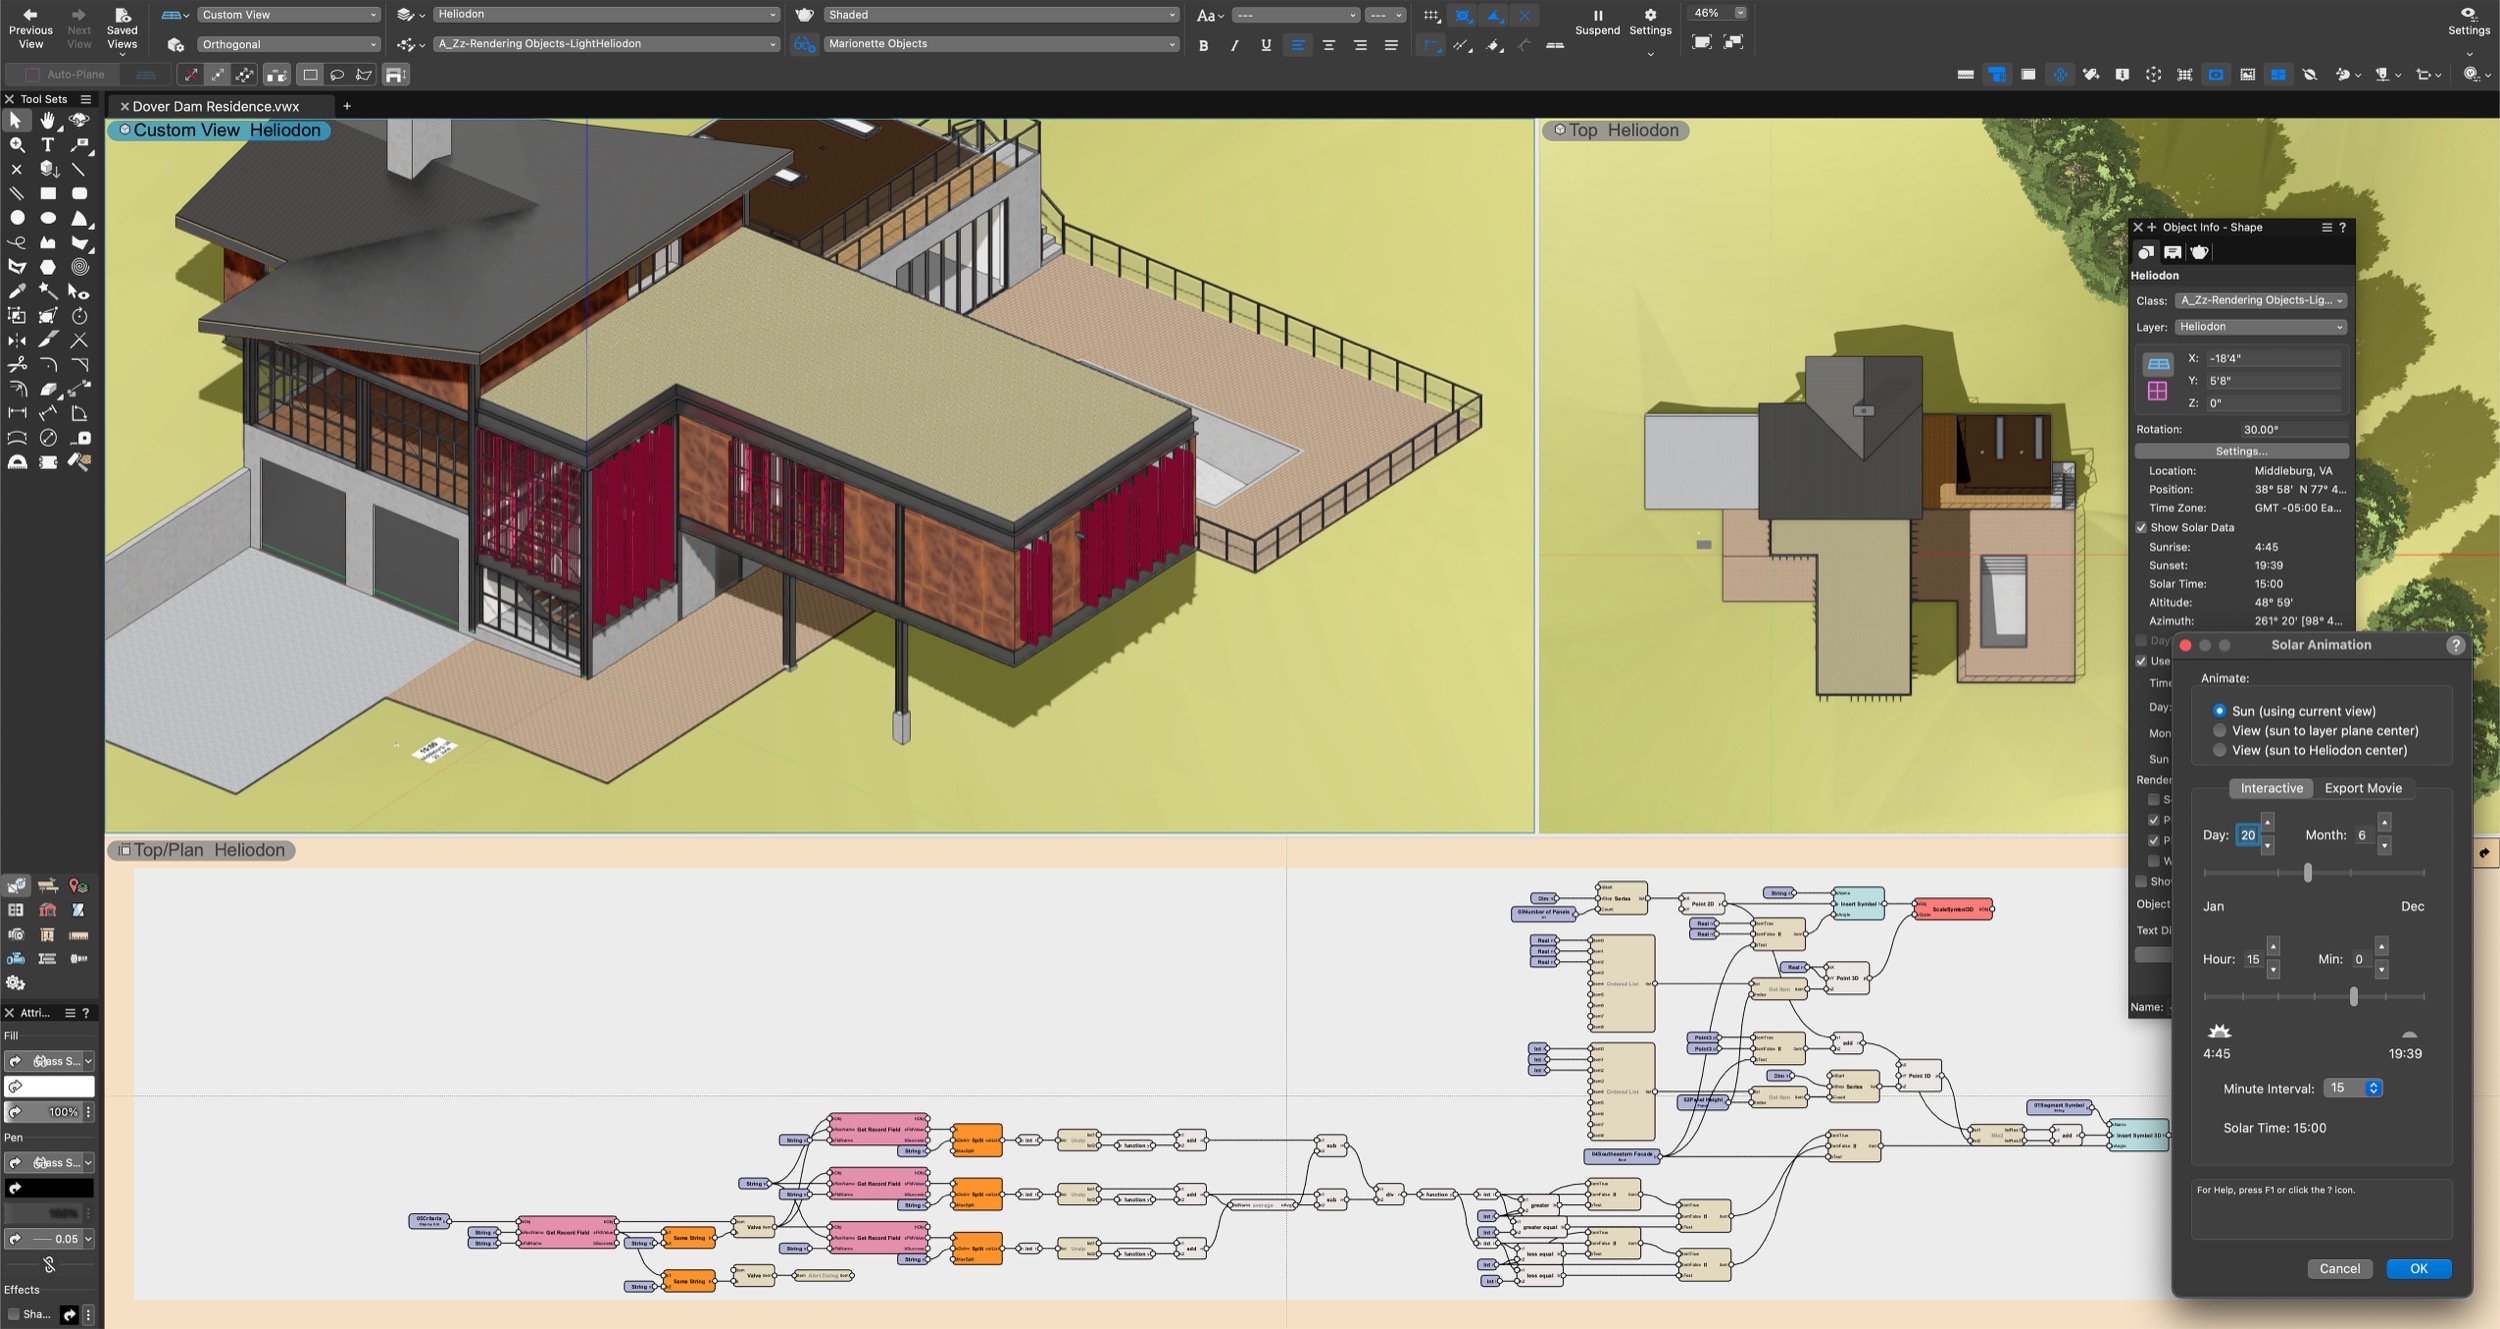2500x1329 pixels.
Task: Select the Pan hand tool
Action: pos(47,120)
